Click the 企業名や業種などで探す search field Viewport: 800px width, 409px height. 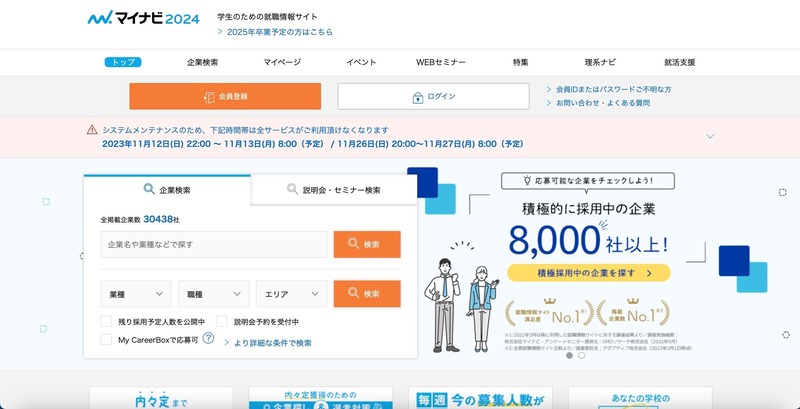(213, 244)
